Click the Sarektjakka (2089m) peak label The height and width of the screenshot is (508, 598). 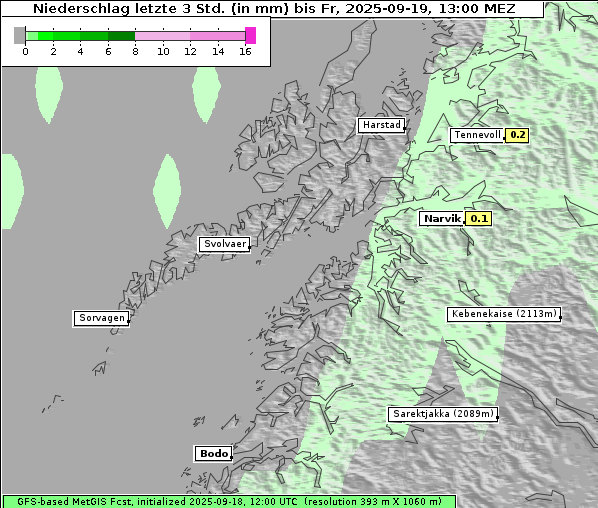click(x=443, y=414)
